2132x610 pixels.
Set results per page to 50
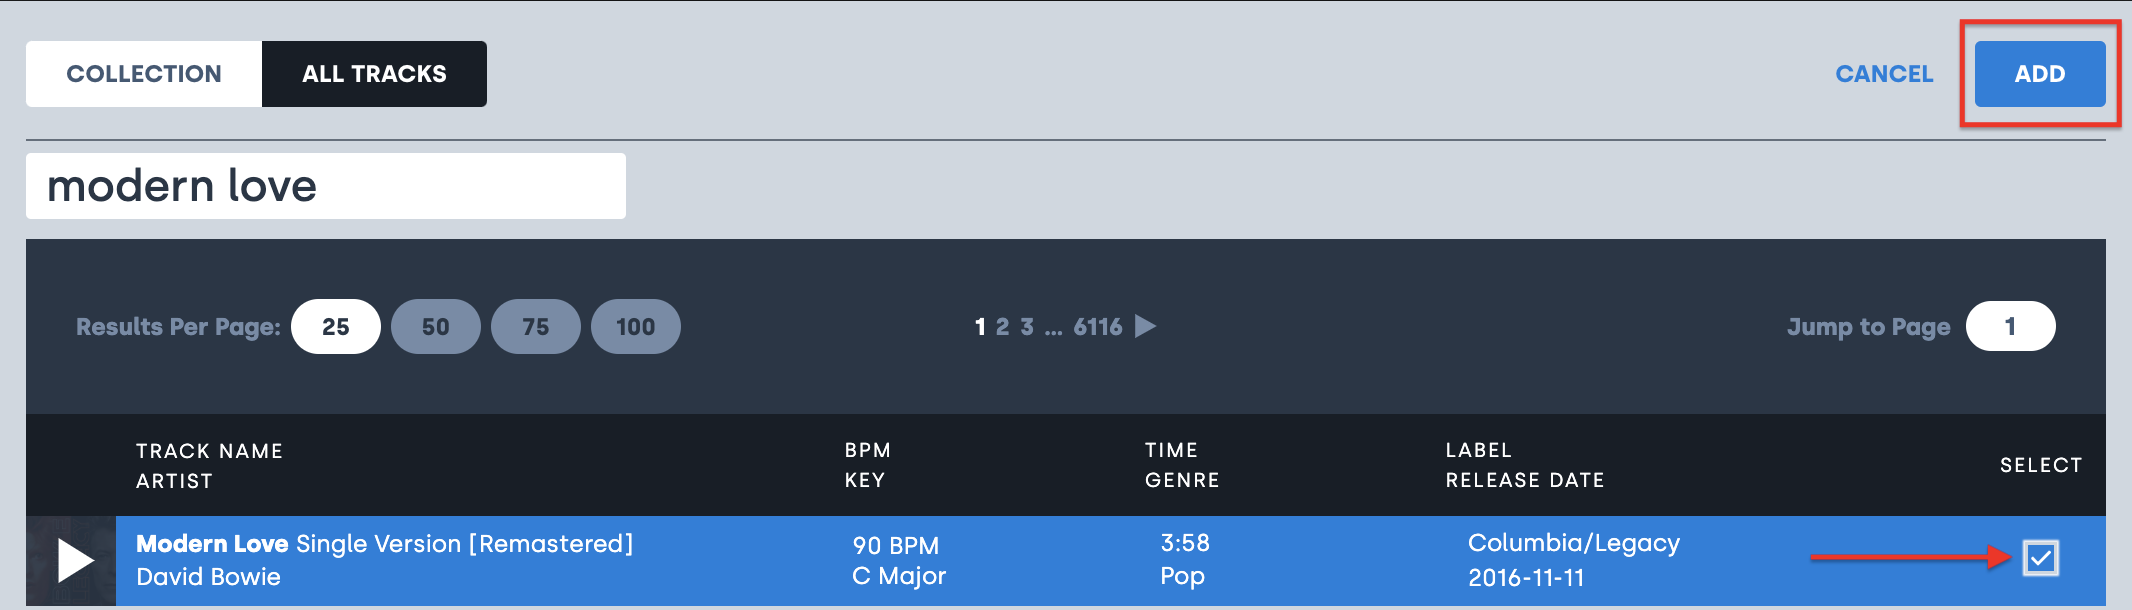pyautogui.click(x=436, y=326)
